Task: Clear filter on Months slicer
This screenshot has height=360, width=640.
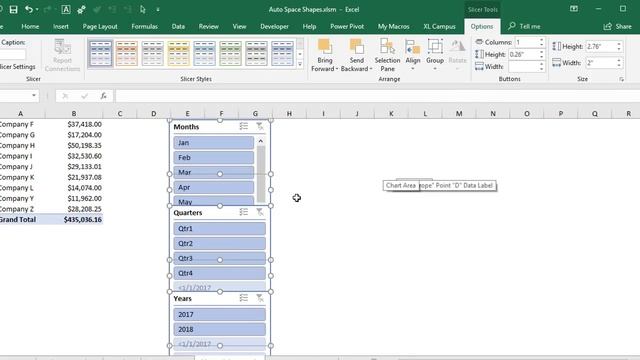Action: (260, 127)
